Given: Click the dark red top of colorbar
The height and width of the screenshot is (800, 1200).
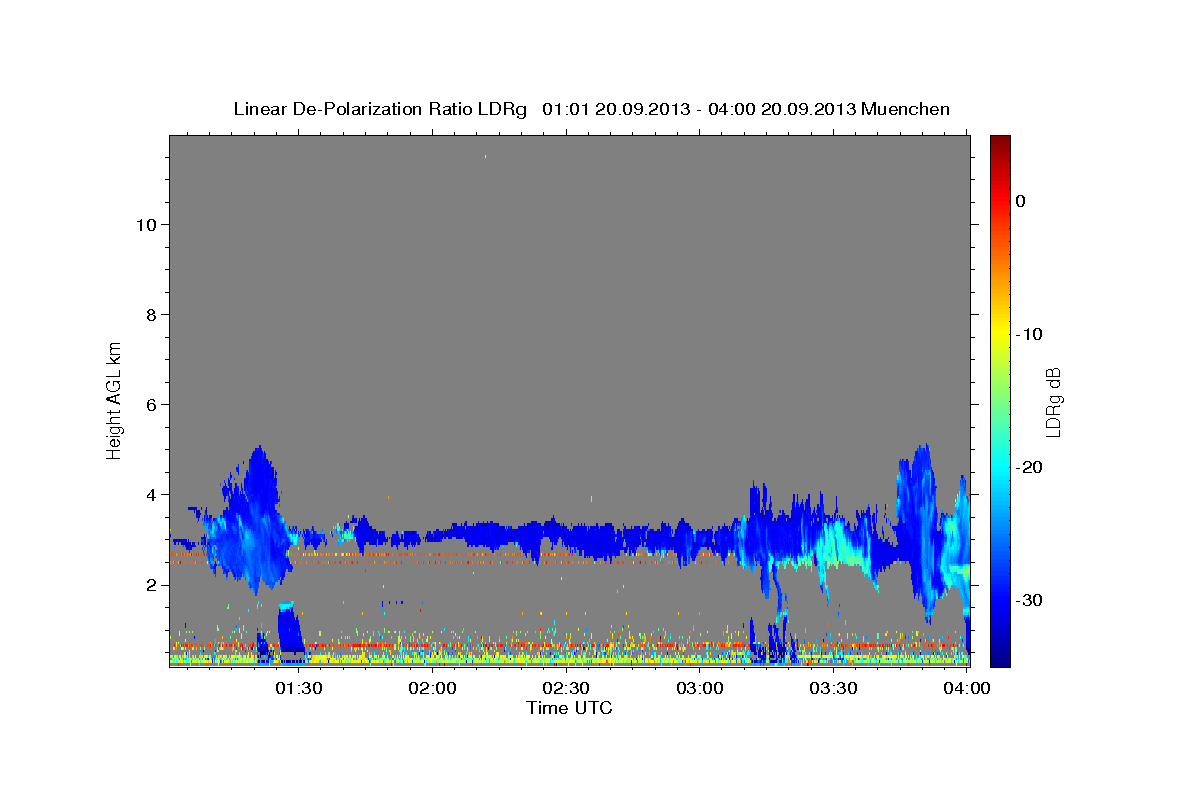Looking at the screenshot, I should tap(999, 145).
